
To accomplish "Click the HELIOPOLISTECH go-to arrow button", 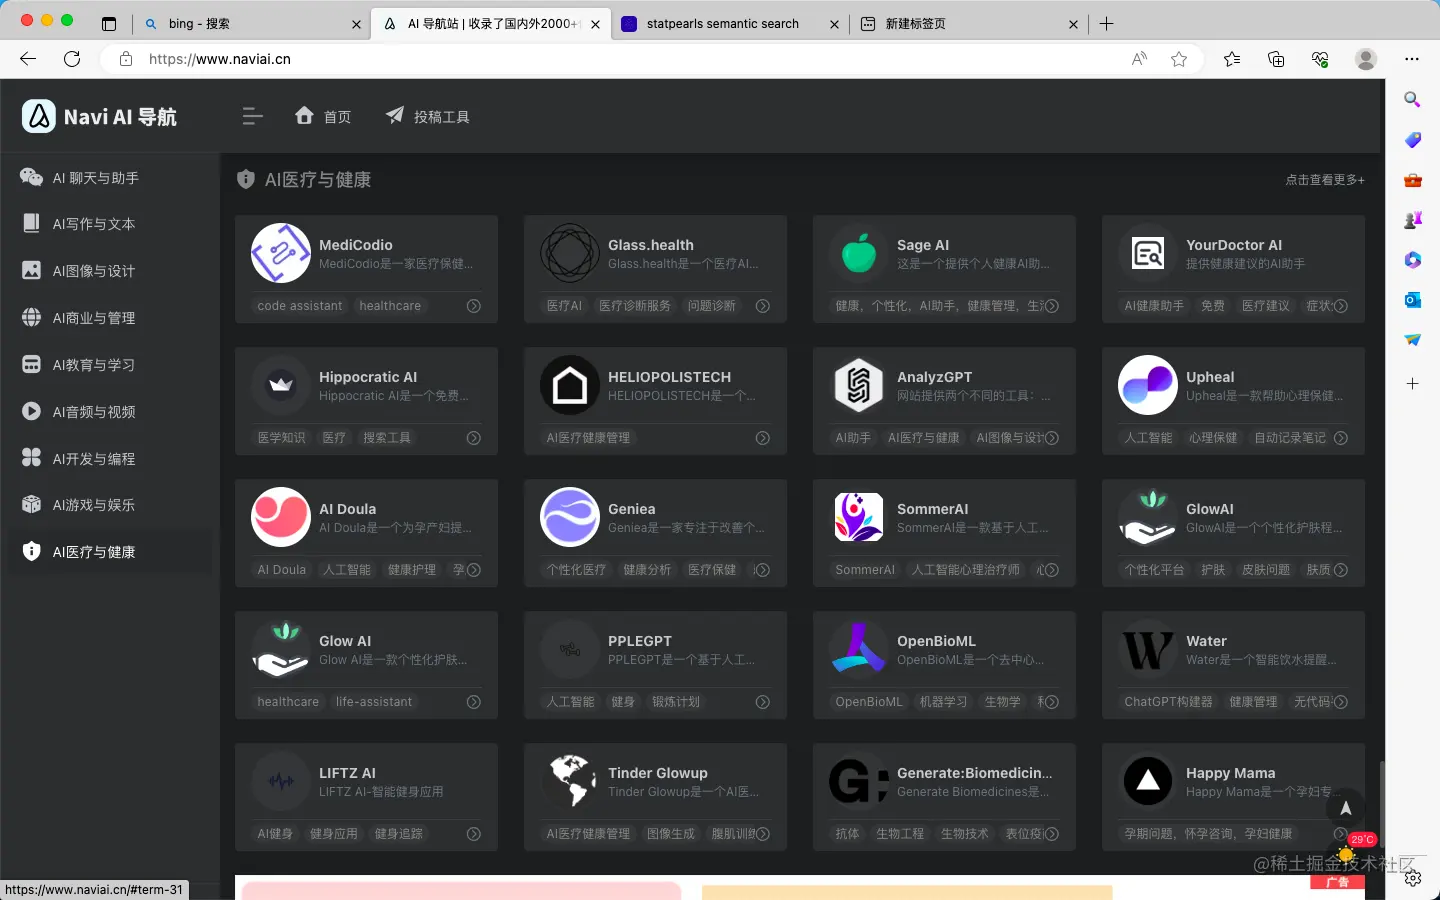I will pyautogui.click(x=763, y=438).
